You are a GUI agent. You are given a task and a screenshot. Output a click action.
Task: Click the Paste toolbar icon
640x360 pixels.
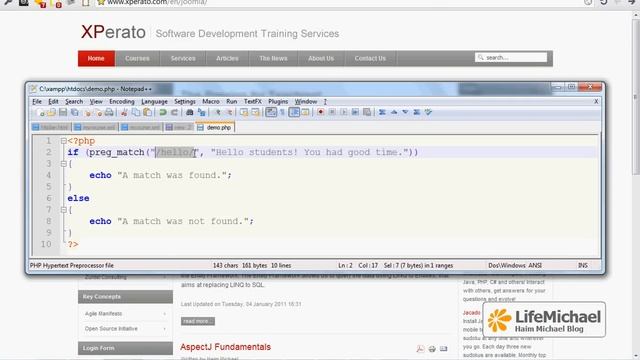[147, 112]
